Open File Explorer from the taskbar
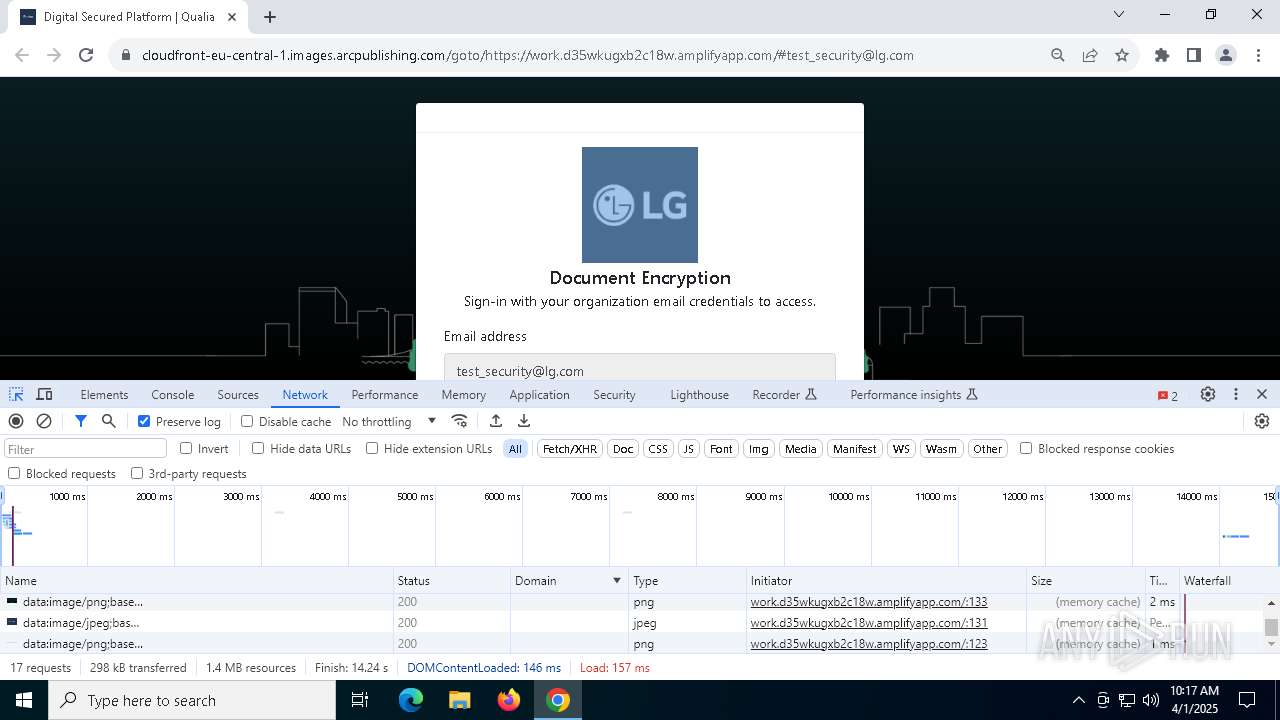 click(x=460, y=700)
